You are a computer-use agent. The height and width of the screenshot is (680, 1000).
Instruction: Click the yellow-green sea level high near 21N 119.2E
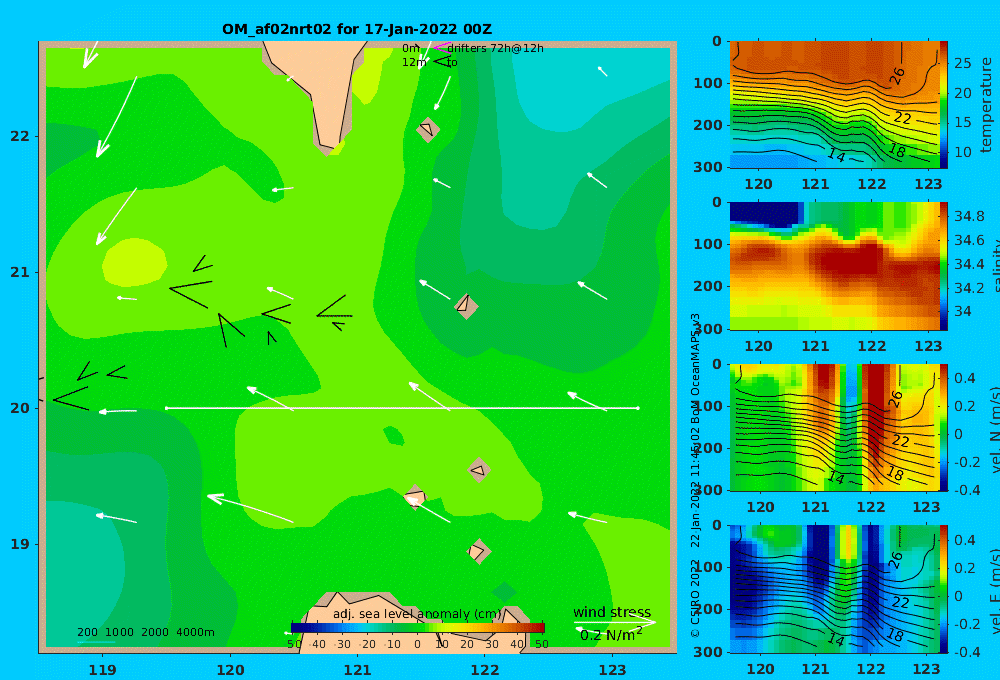tap(135, 262)
